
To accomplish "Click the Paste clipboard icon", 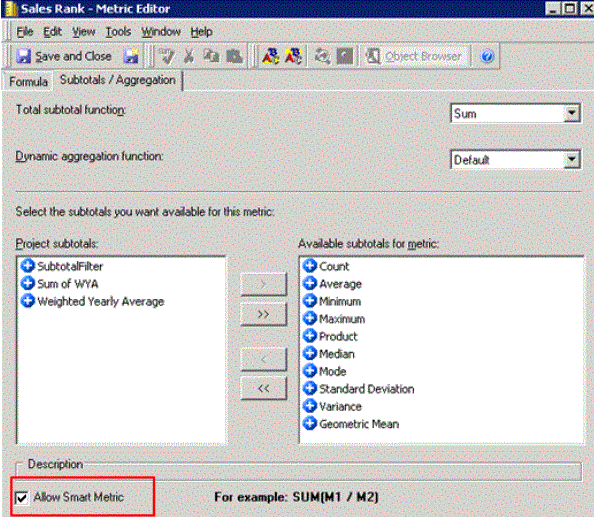I will [x=234, y=56].
